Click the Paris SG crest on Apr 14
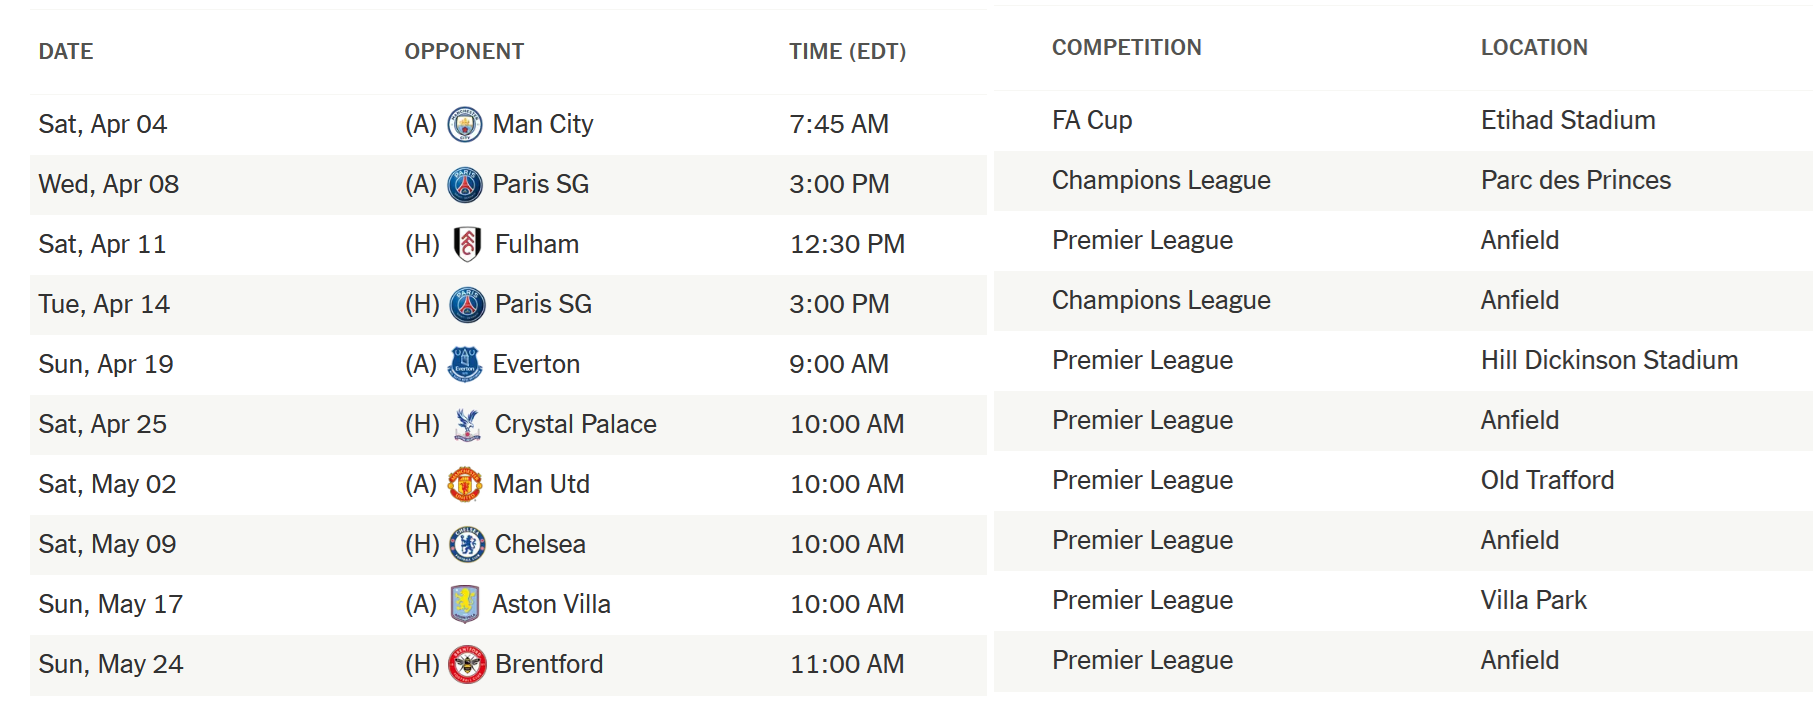 pos(467,304)
